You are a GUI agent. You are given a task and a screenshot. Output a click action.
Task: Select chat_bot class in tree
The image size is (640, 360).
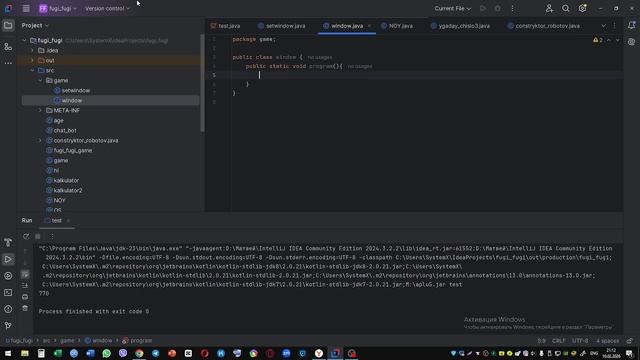tap(65, 131)
